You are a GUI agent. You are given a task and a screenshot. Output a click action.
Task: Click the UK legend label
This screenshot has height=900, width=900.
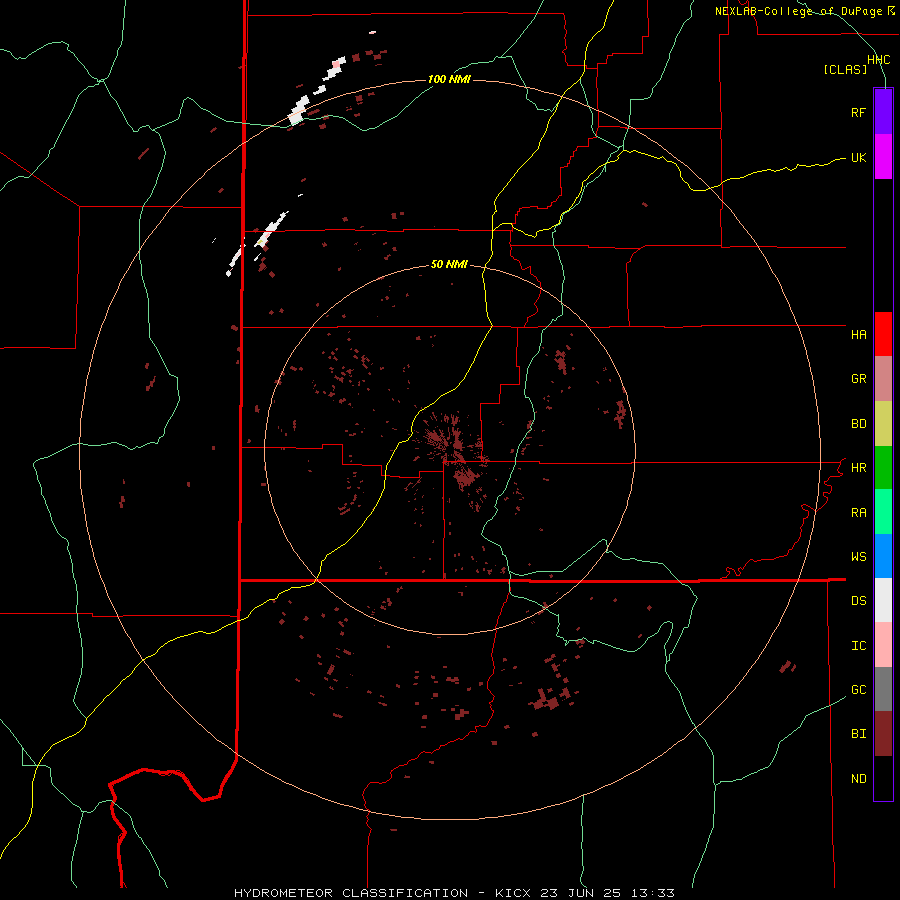(858, 157)
